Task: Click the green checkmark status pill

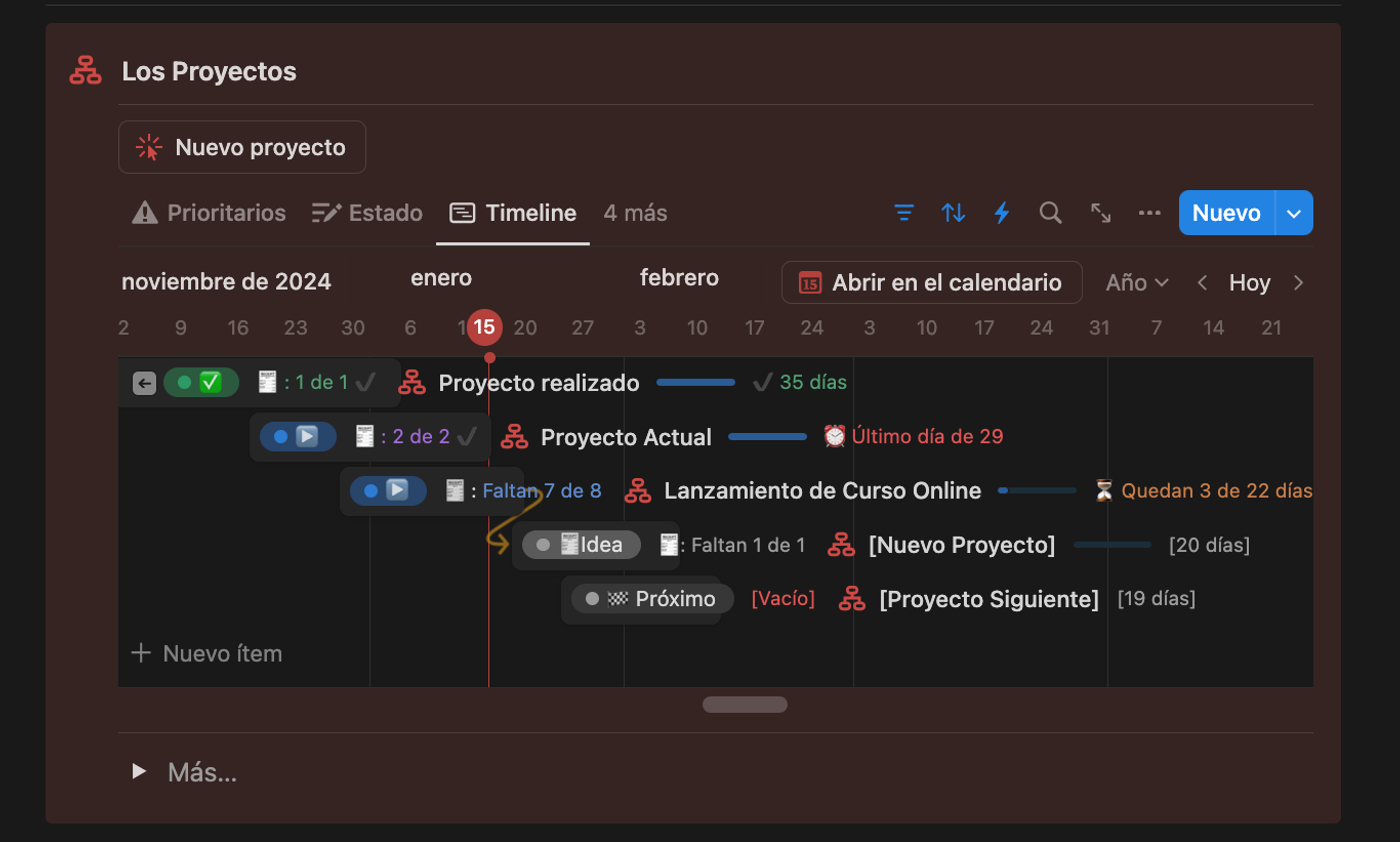Action: click(201, 382)
